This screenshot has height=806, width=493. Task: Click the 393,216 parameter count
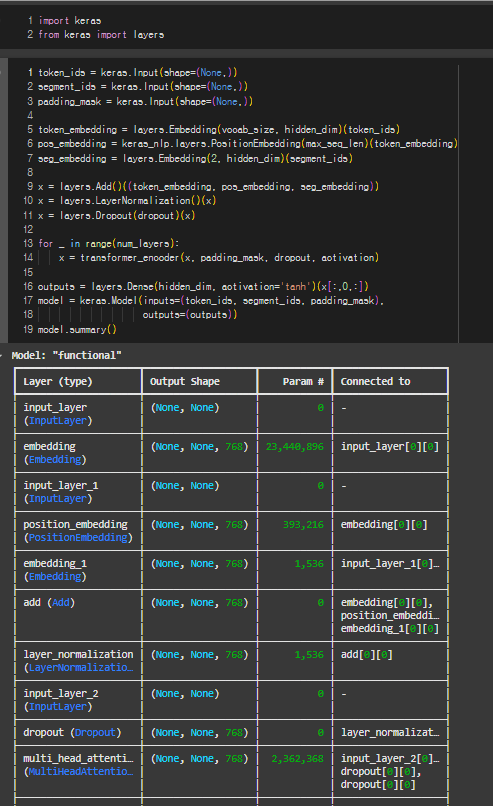303,525
